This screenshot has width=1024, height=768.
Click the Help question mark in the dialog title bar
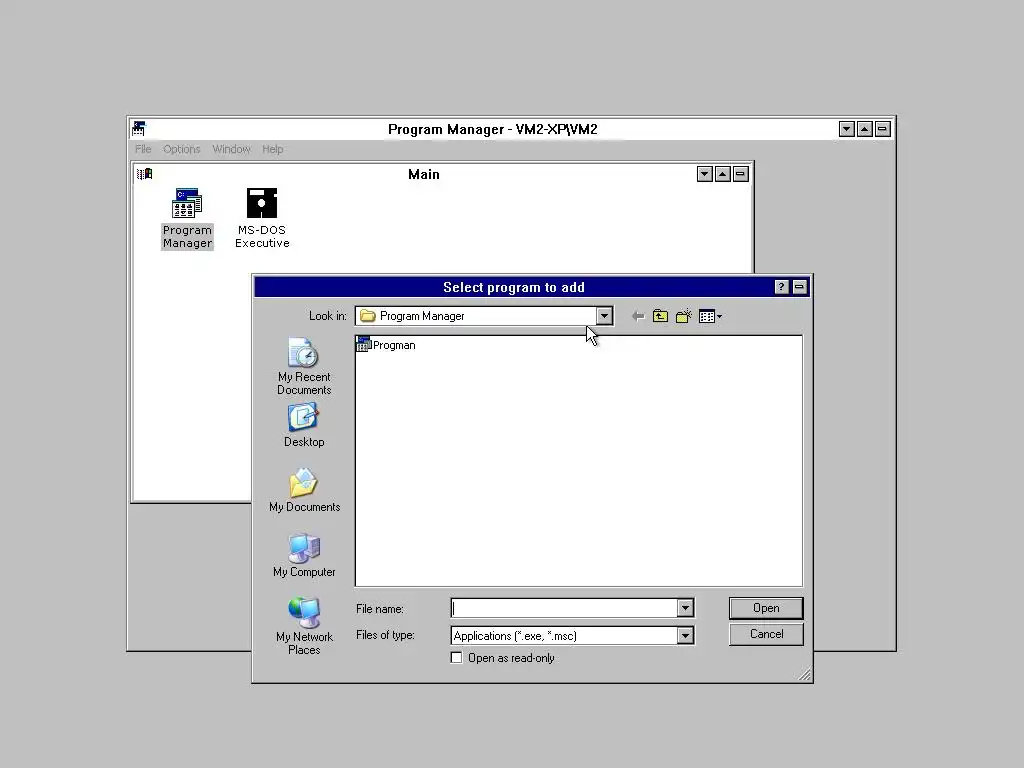pos(781,287)
